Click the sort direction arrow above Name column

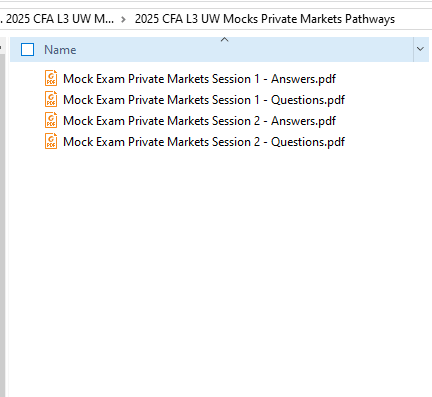pyautogui.click(x=225, y=40)
